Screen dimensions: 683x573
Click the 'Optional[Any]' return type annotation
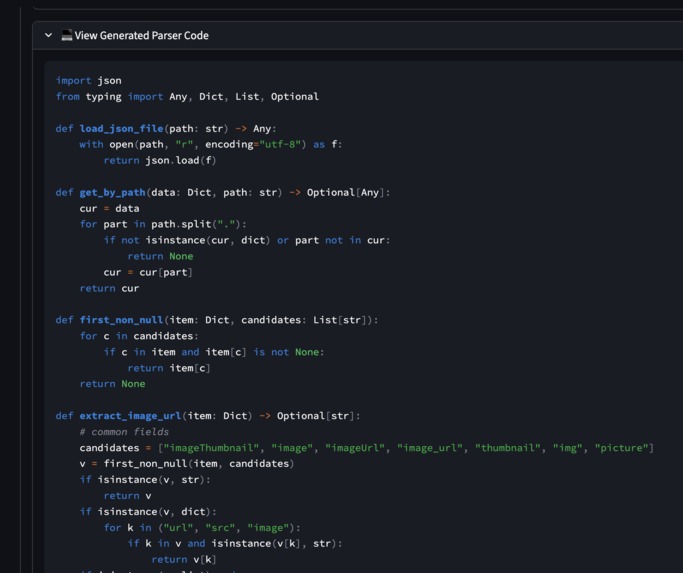pos(345,193)
